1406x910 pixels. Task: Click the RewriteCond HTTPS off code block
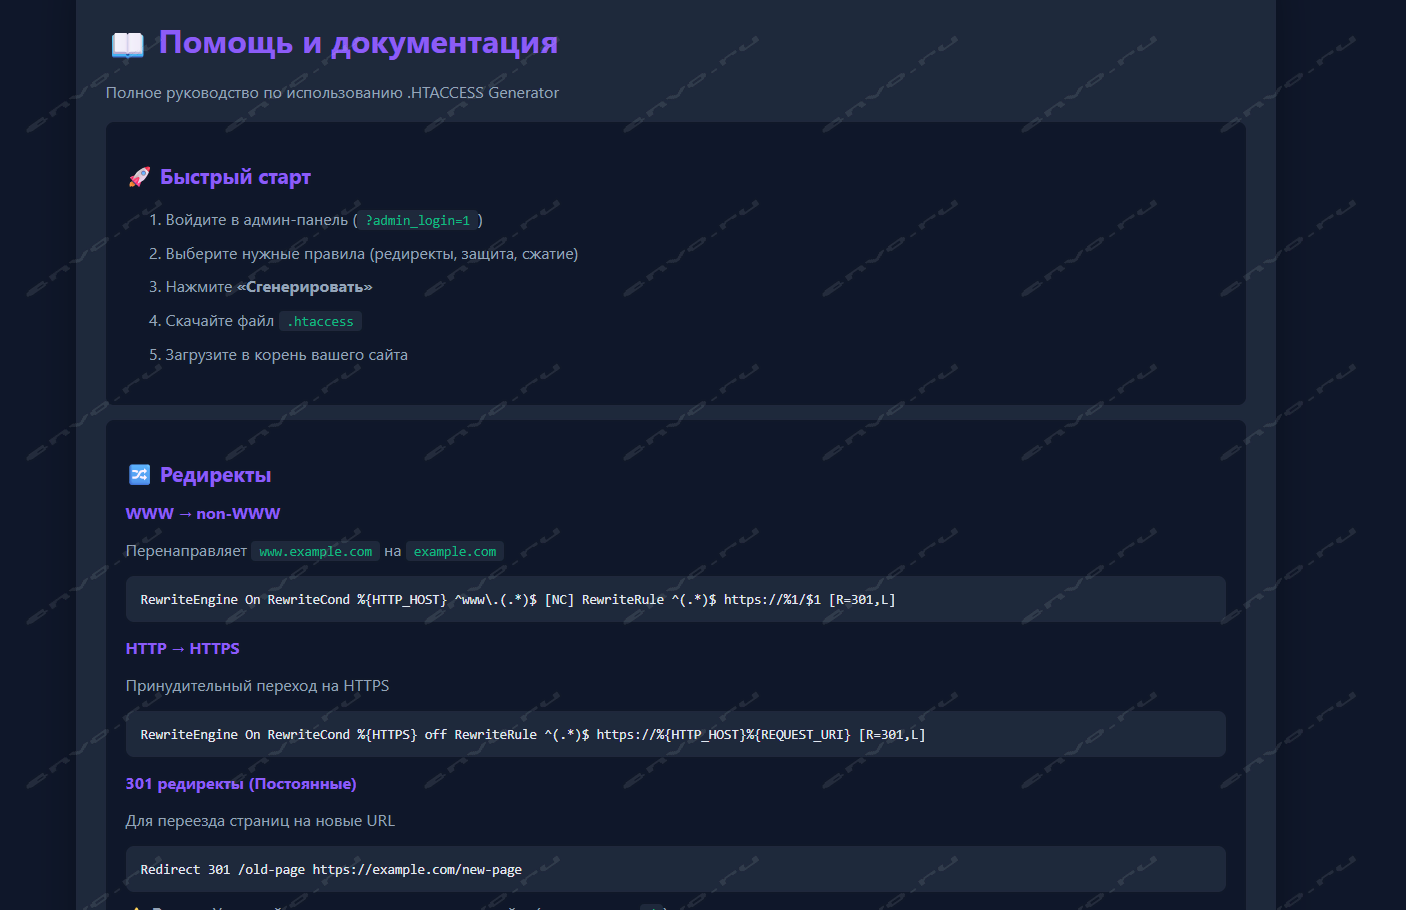675,735
